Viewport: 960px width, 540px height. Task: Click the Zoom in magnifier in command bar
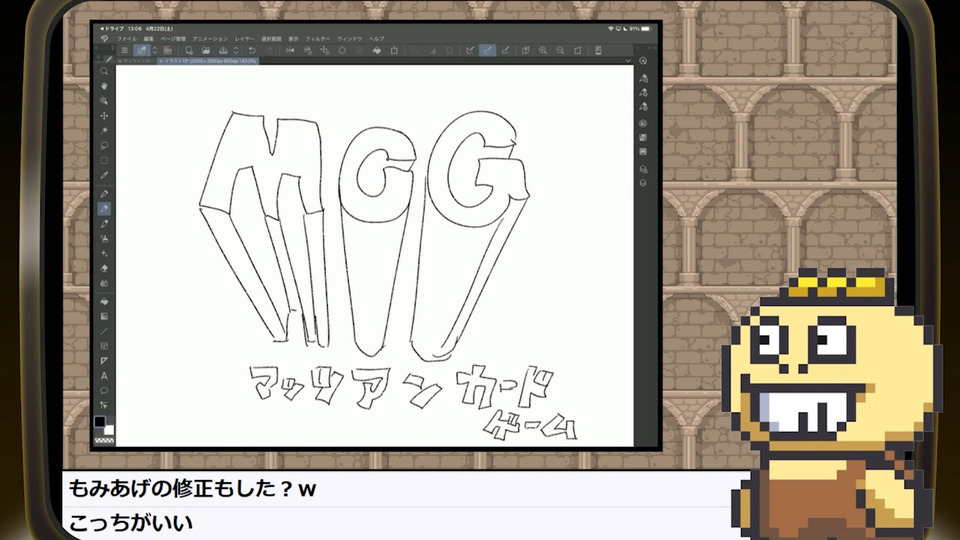point(542,51)
